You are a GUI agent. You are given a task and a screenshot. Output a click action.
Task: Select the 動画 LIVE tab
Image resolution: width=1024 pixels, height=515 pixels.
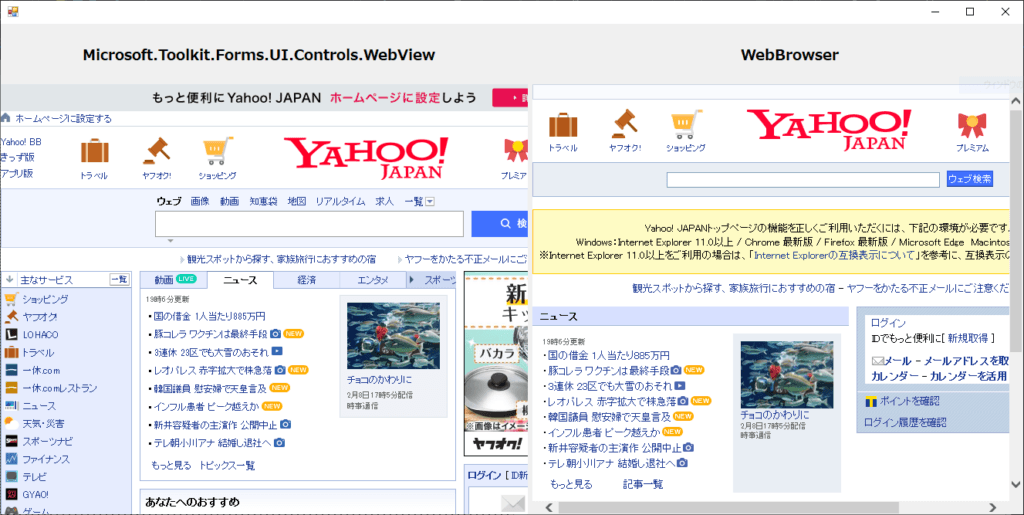pos(174,279)
